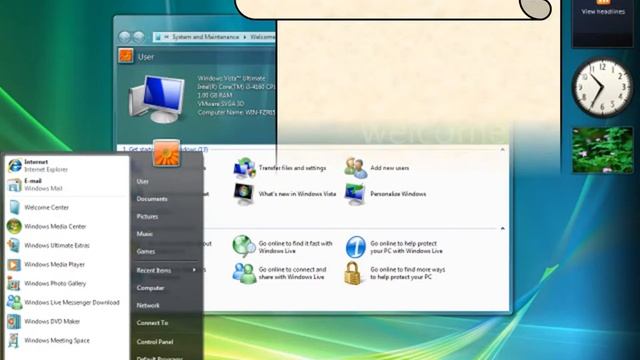Click View headlines in the sidebar gadget
The width and height of the screenshot is (640, 360).
pyautogui.click(x=603, y=12)
